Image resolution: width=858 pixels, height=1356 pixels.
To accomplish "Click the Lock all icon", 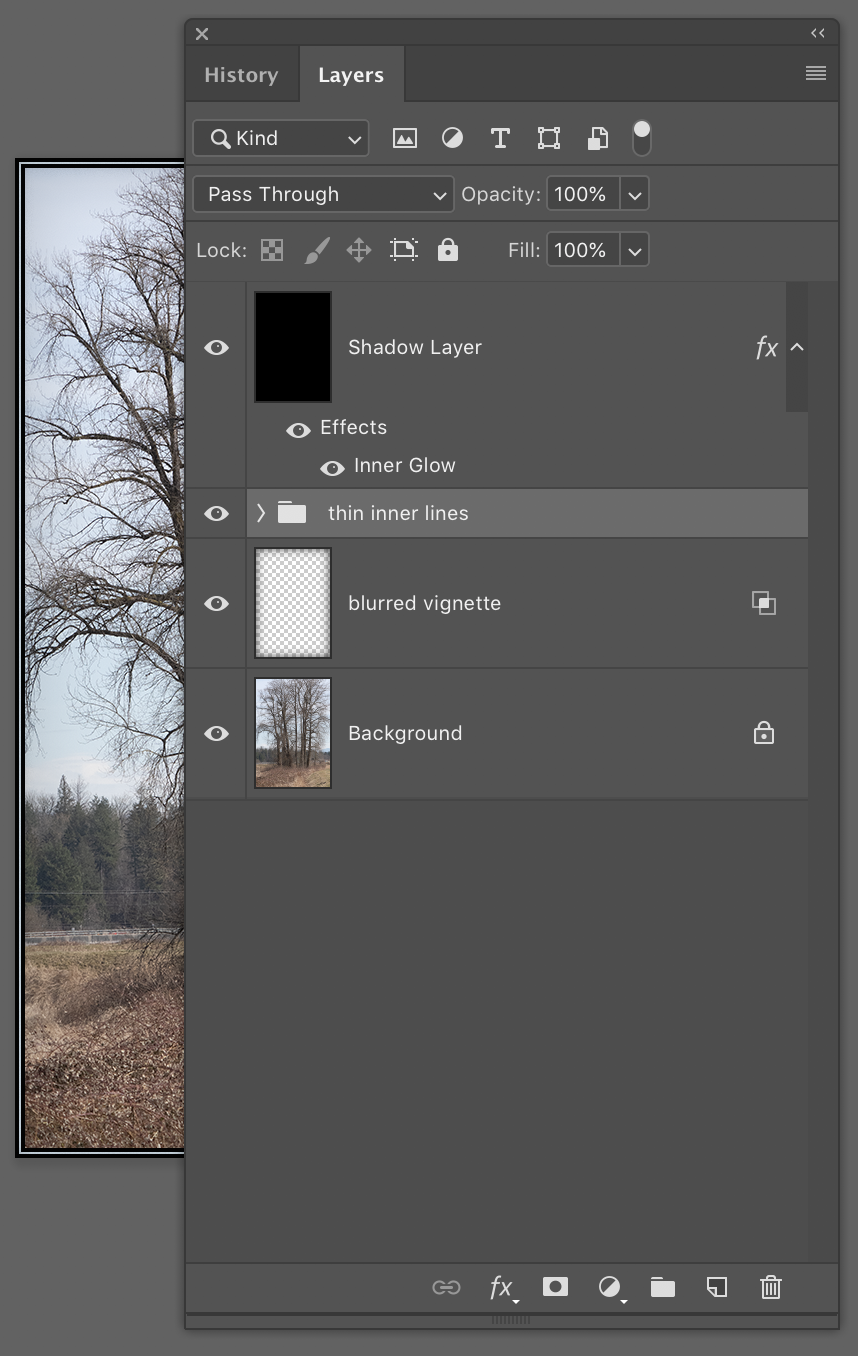I will (447, 250).
